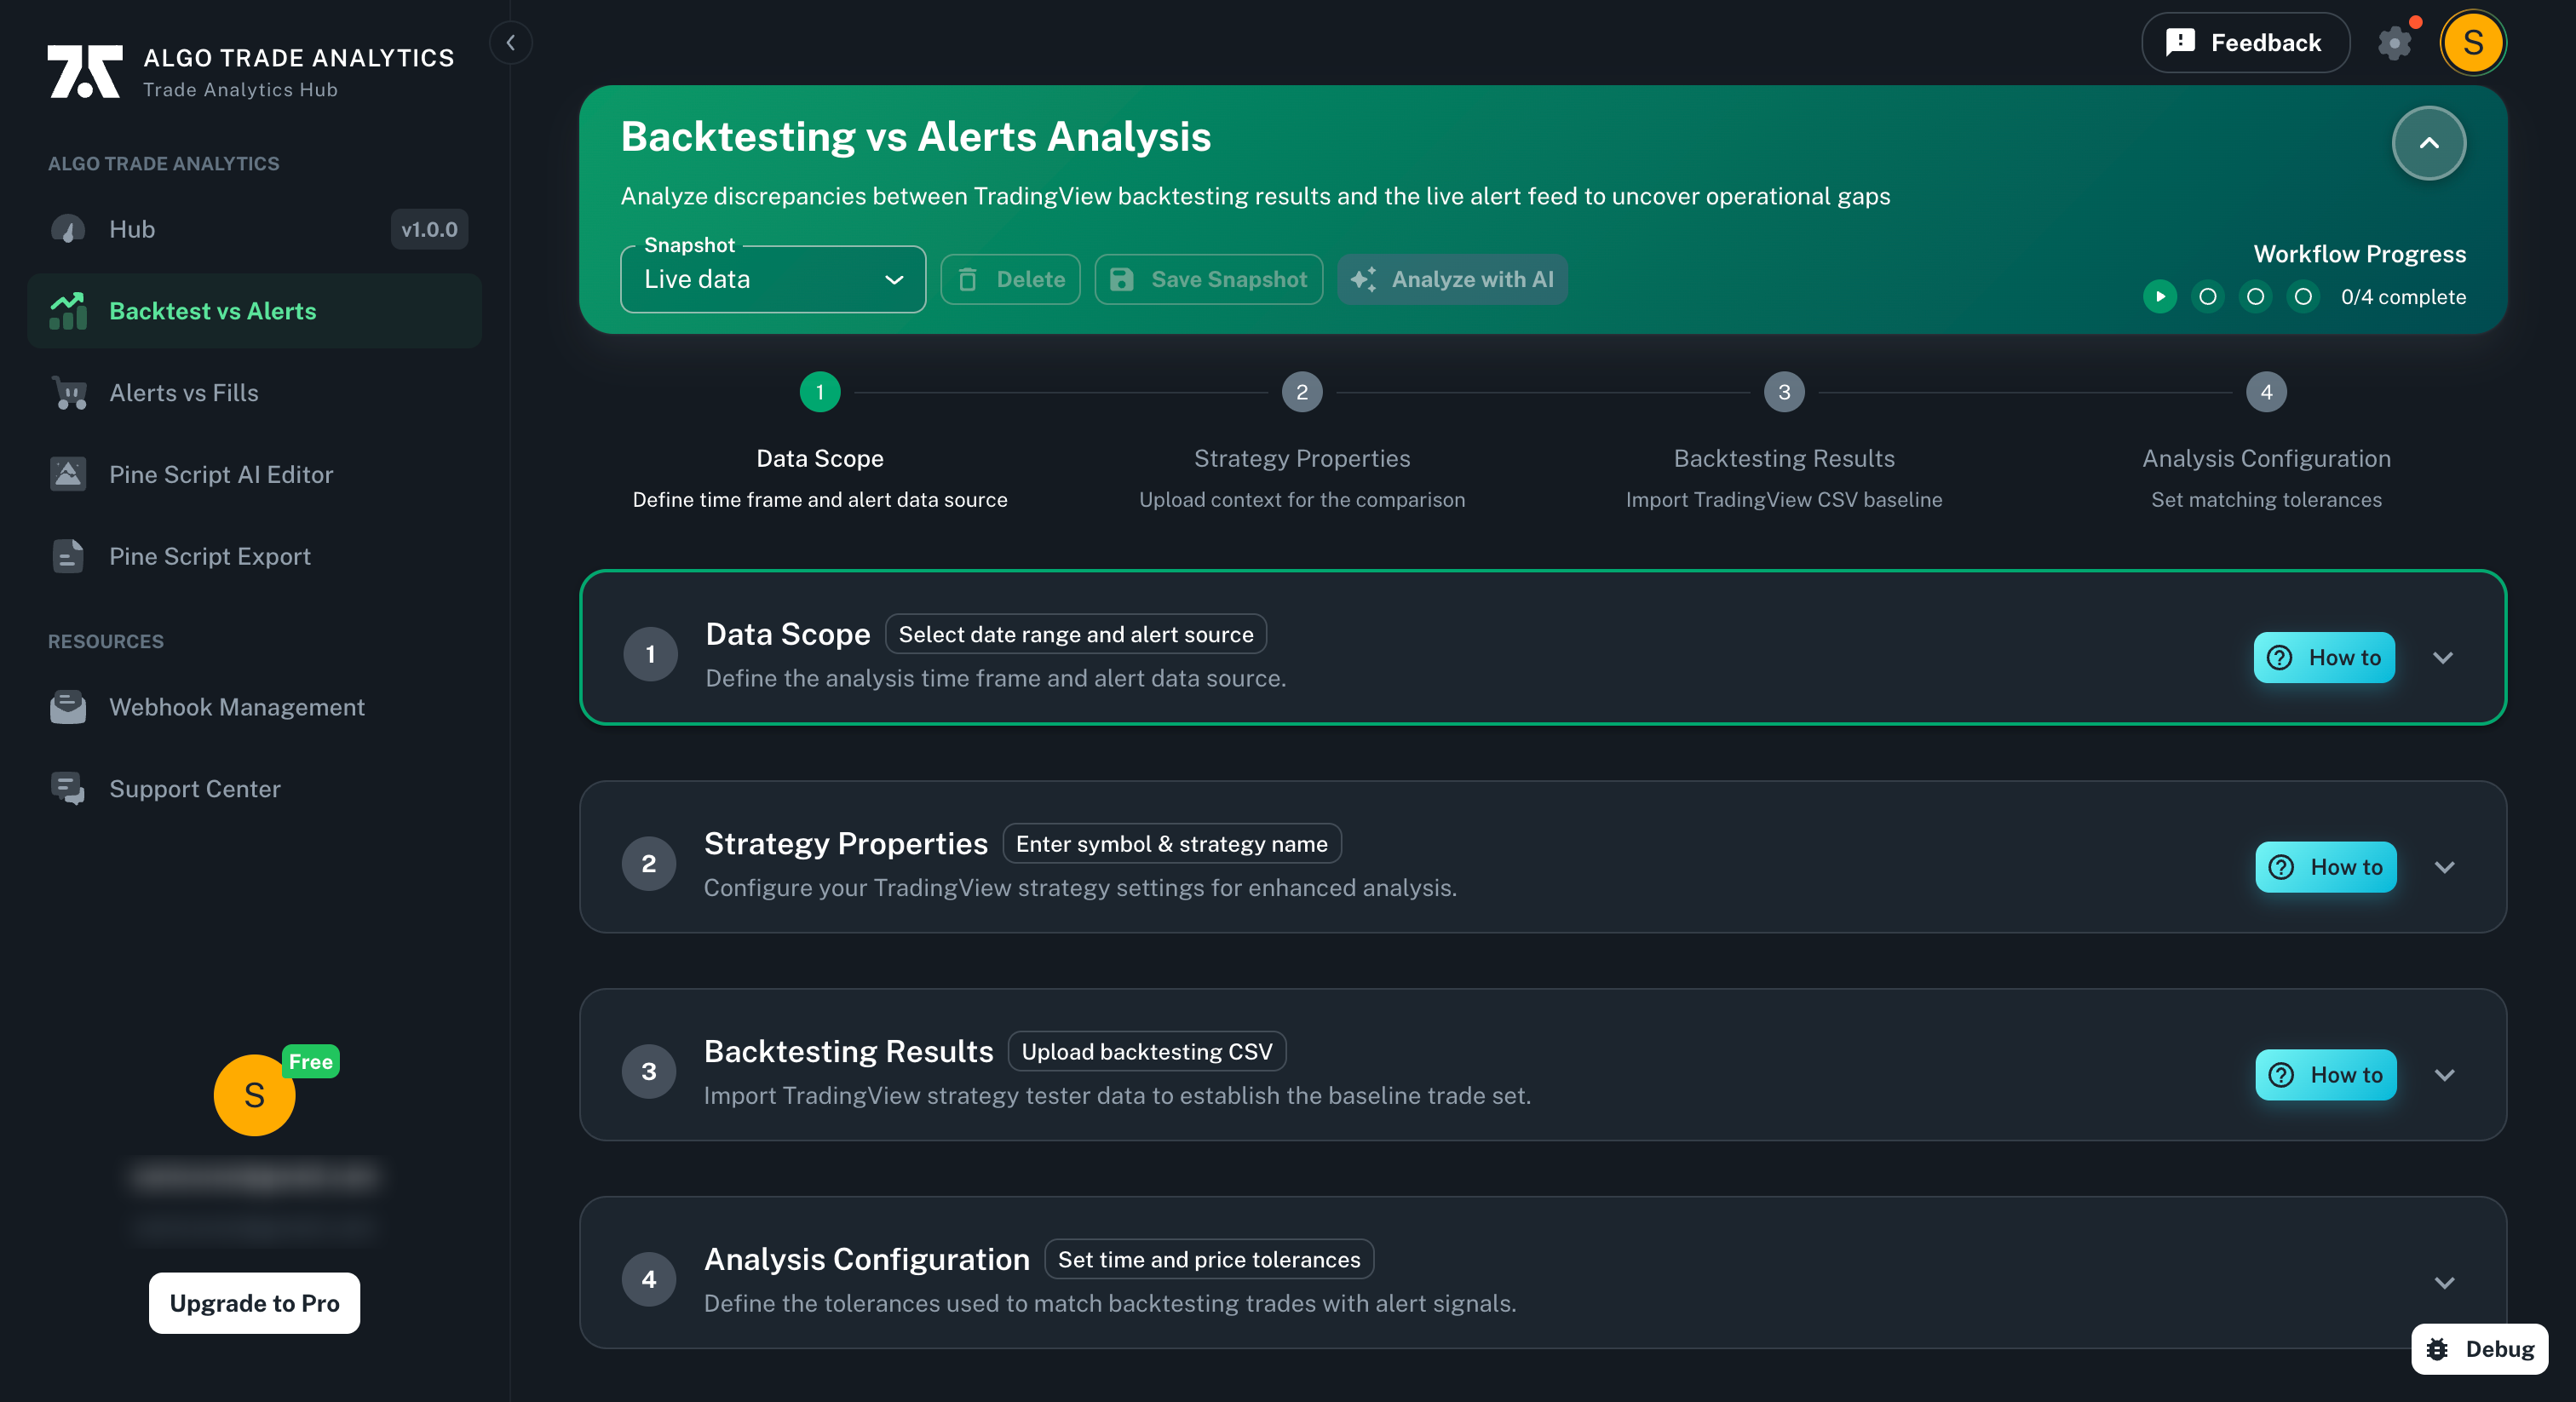Select the Alerts vs Fills sidebar icon

(x=67, y=393)
